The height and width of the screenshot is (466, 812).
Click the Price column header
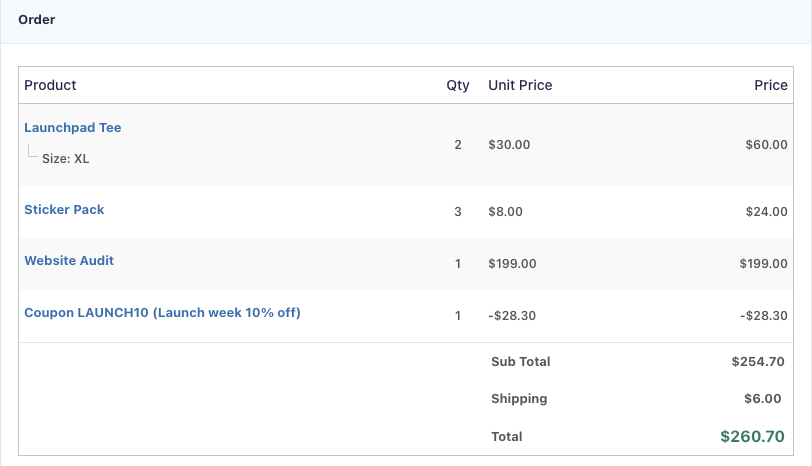coord(771,85)
